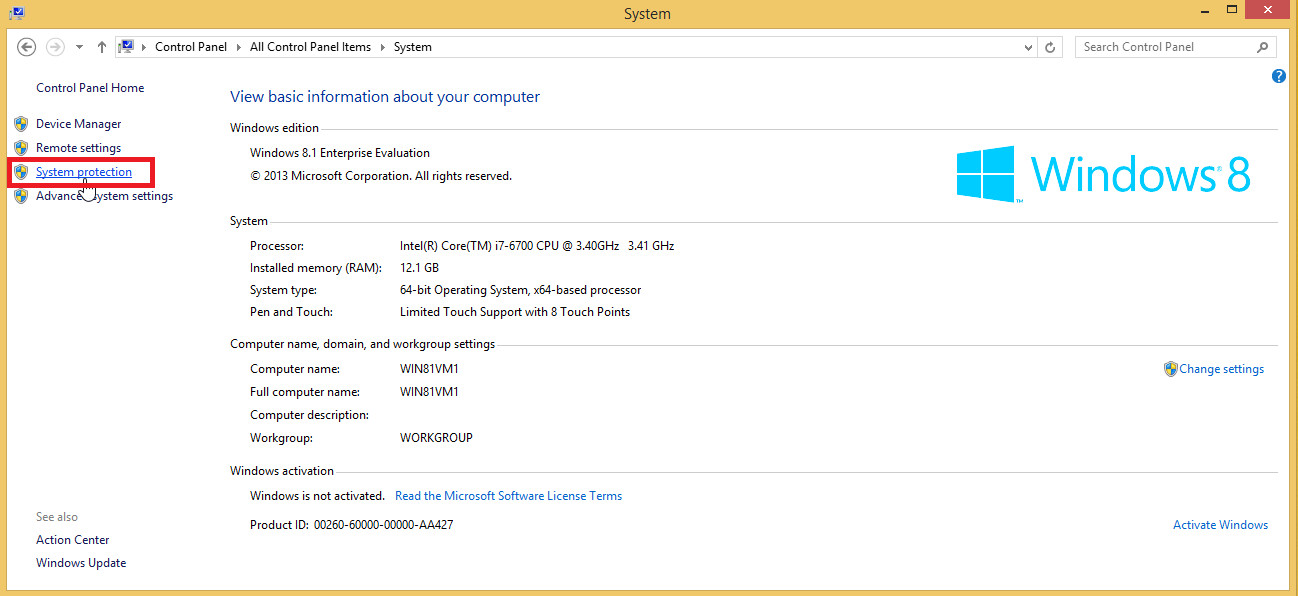Click the shield icon beside Advanced system settings
This screenshot has height=596, width=1298.
tap(21, 196)
